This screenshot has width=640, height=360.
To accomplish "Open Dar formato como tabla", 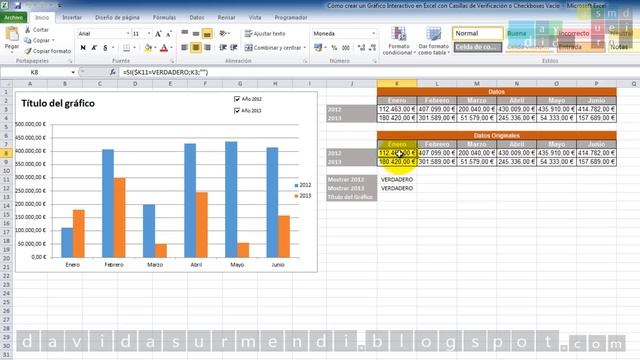I will point(433,41).
